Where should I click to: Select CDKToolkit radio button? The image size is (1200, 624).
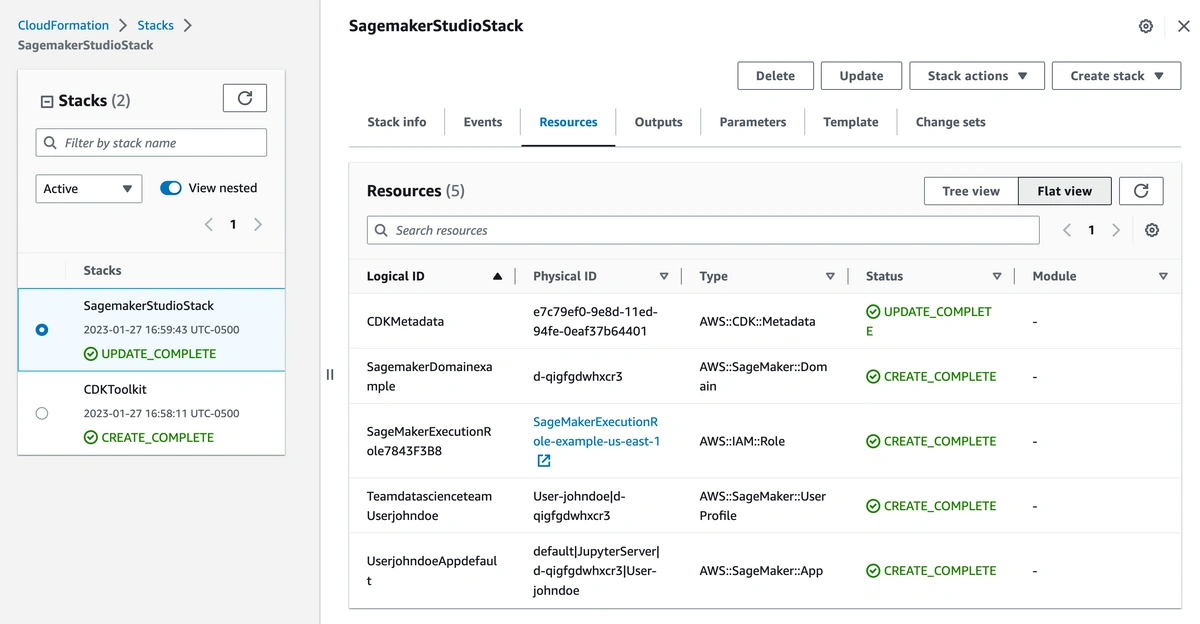[x=41, y=413]
